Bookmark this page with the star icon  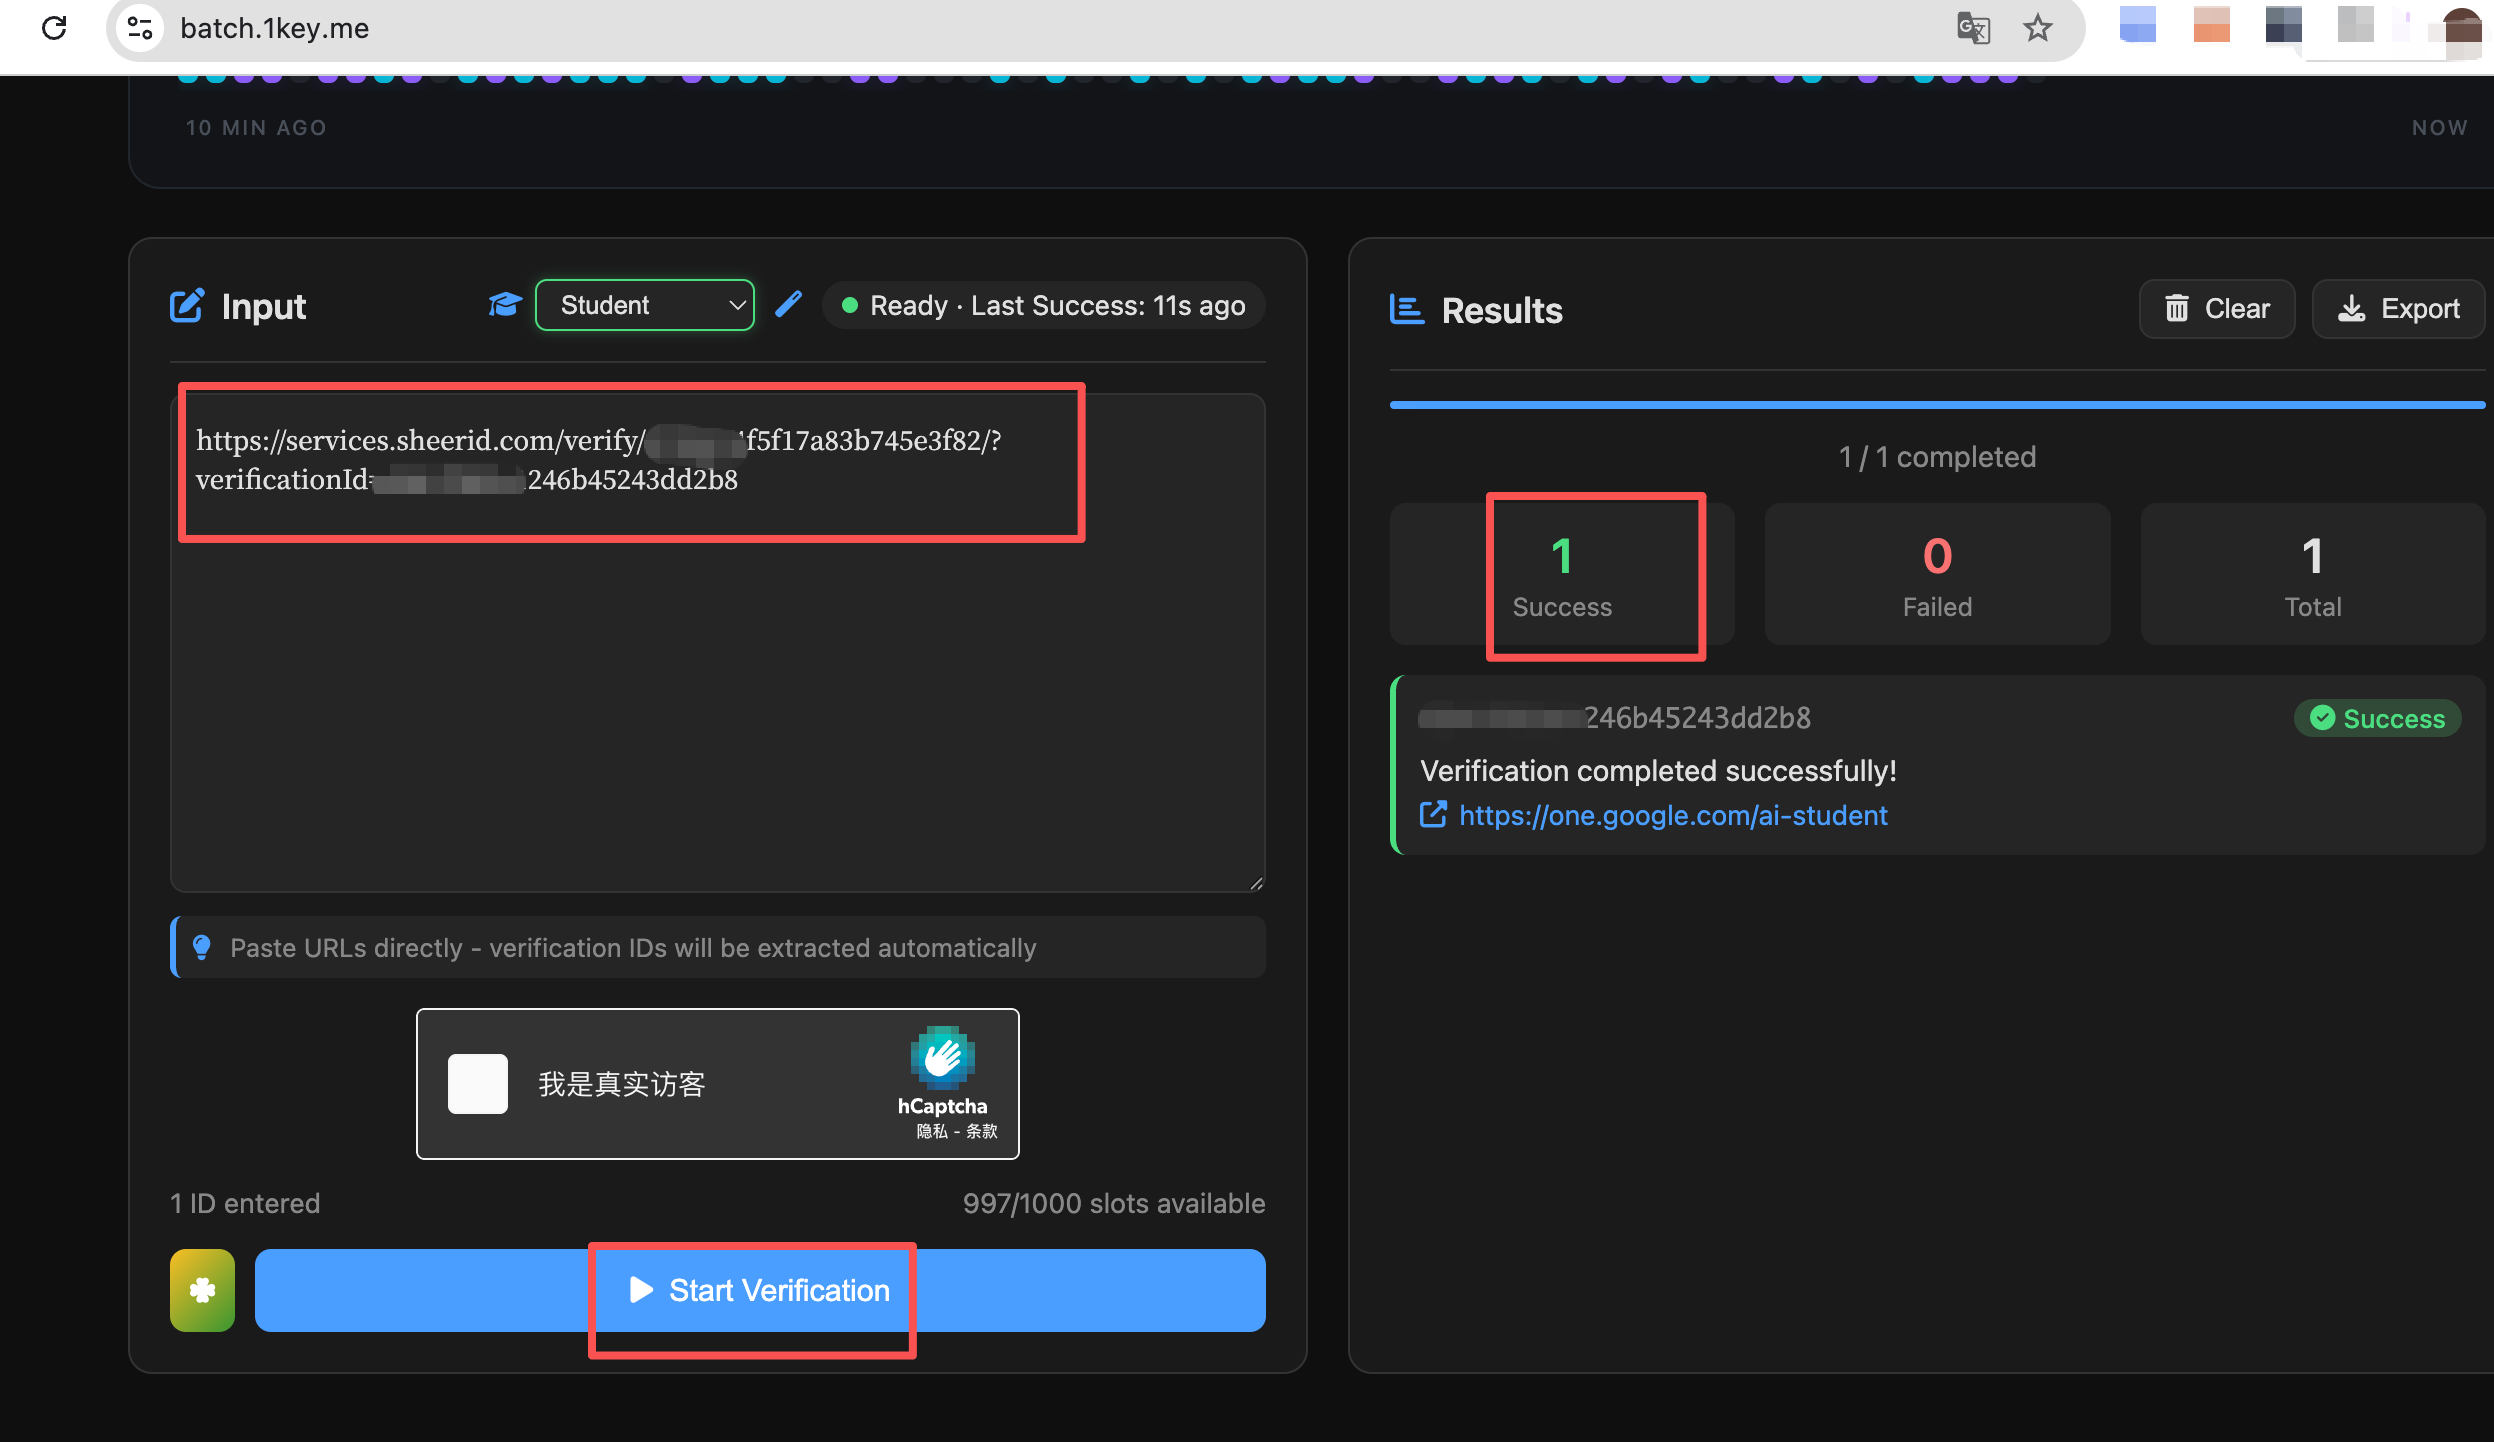point(2038,28)
